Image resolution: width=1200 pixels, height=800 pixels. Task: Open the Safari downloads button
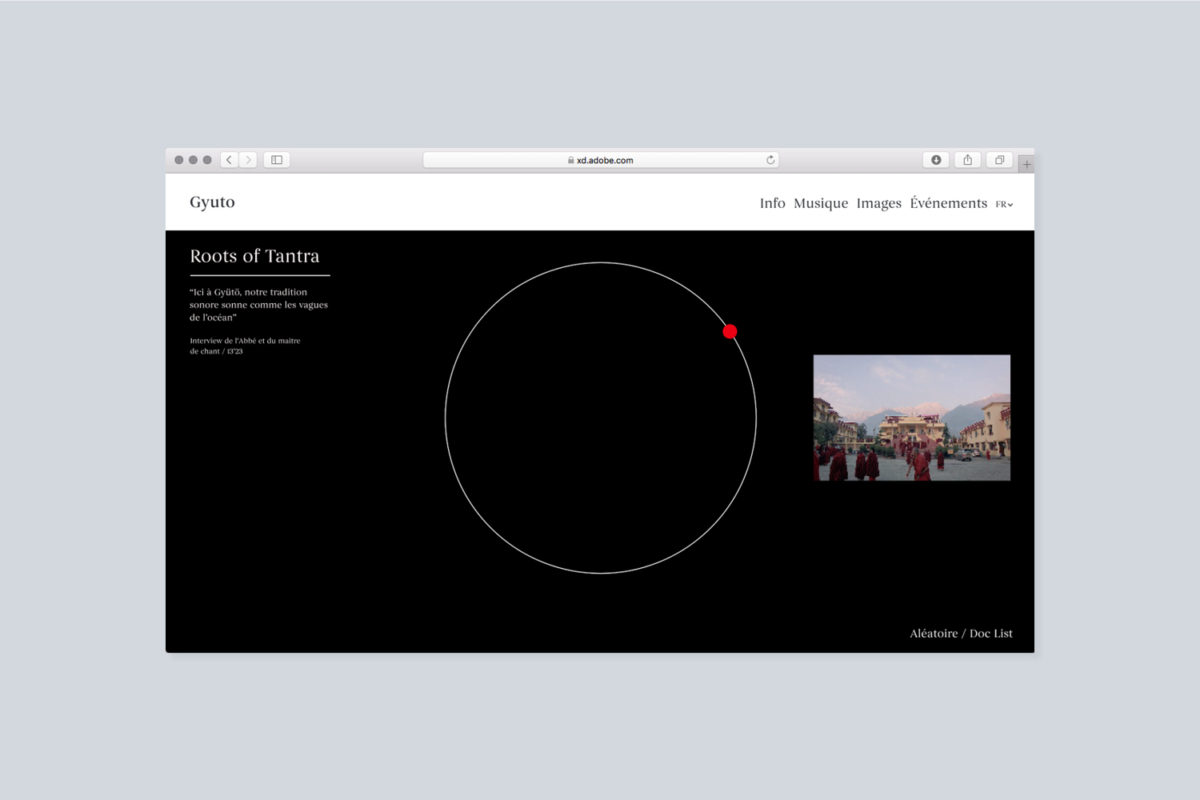click(936, 160)
